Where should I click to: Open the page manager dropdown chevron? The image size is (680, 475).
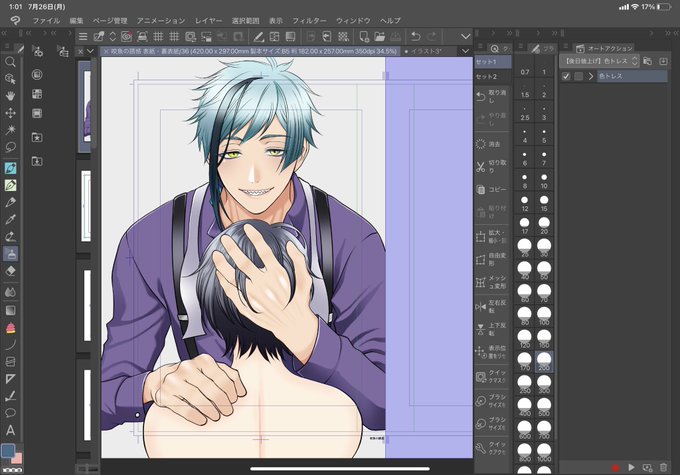click(90, 51)
